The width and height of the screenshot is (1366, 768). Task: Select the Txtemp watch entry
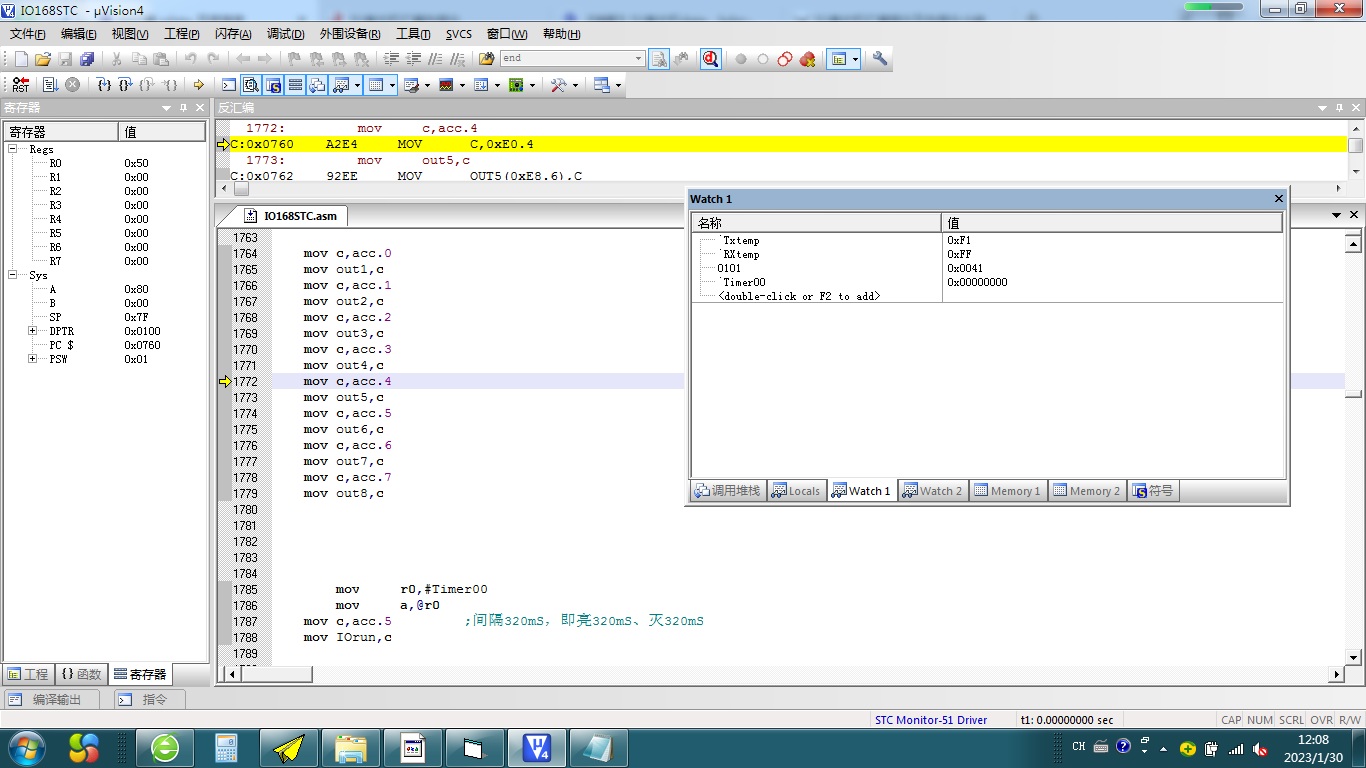(741, 240)
